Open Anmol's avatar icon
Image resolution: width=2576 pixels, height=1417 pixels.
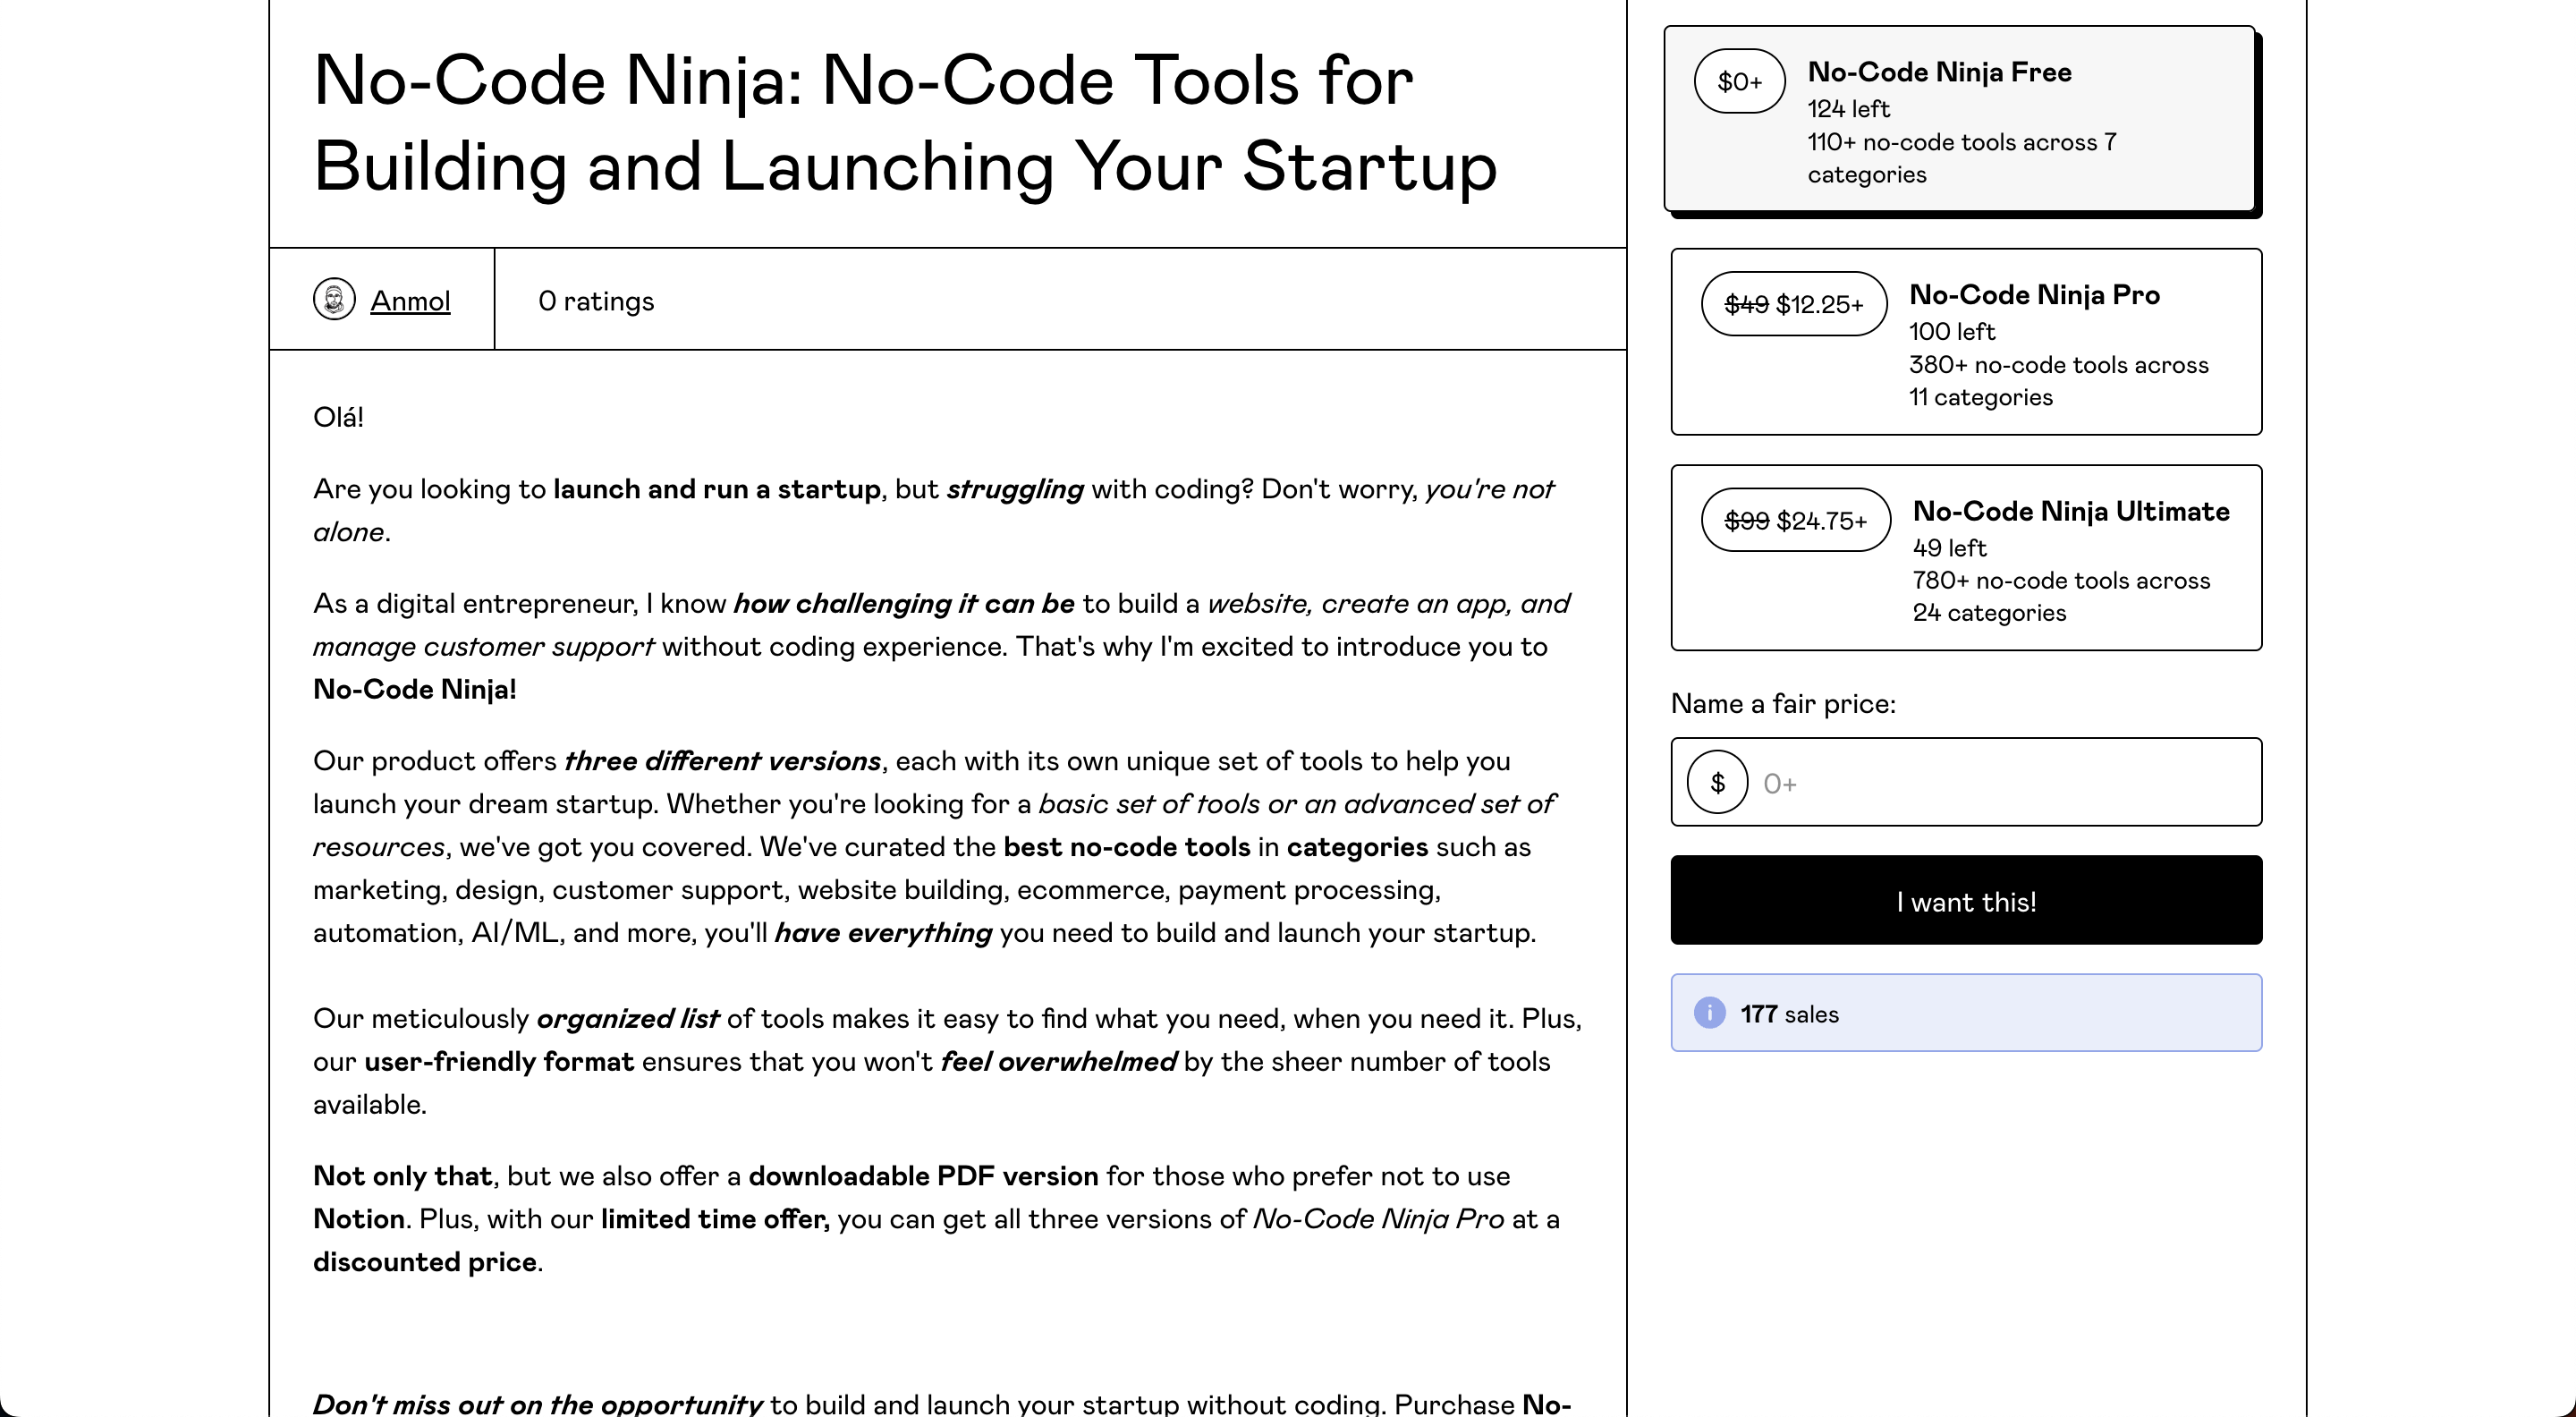click(334, 299)
